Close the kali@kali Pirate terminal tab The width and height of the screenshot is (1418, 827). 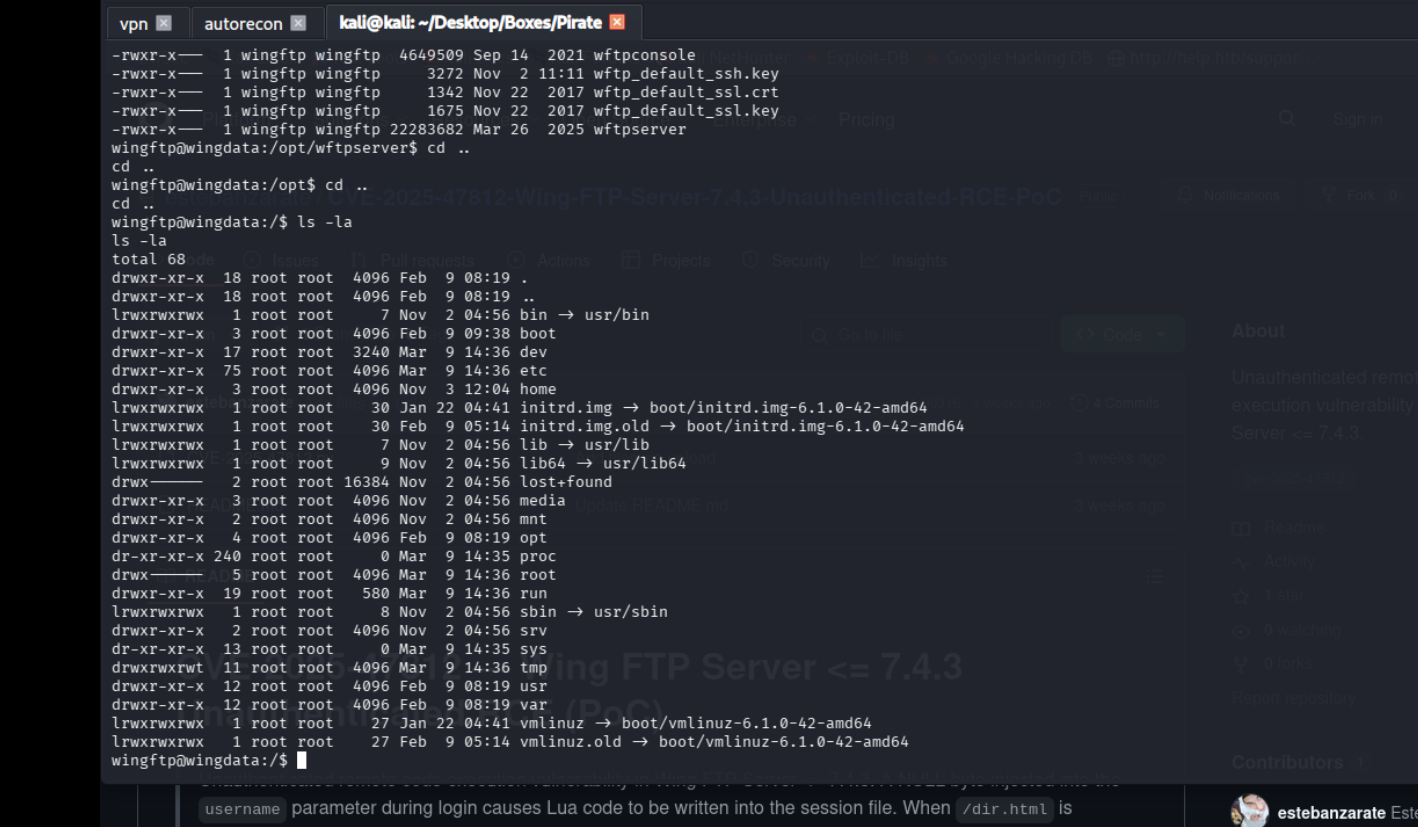(x=617, y=22)
